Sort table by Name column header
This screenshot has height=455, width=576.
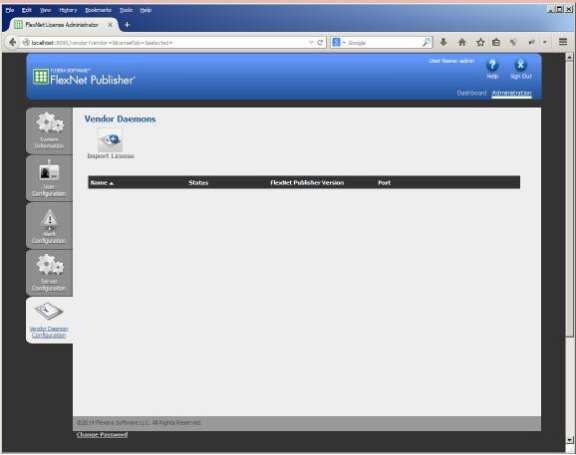point(102,183)
